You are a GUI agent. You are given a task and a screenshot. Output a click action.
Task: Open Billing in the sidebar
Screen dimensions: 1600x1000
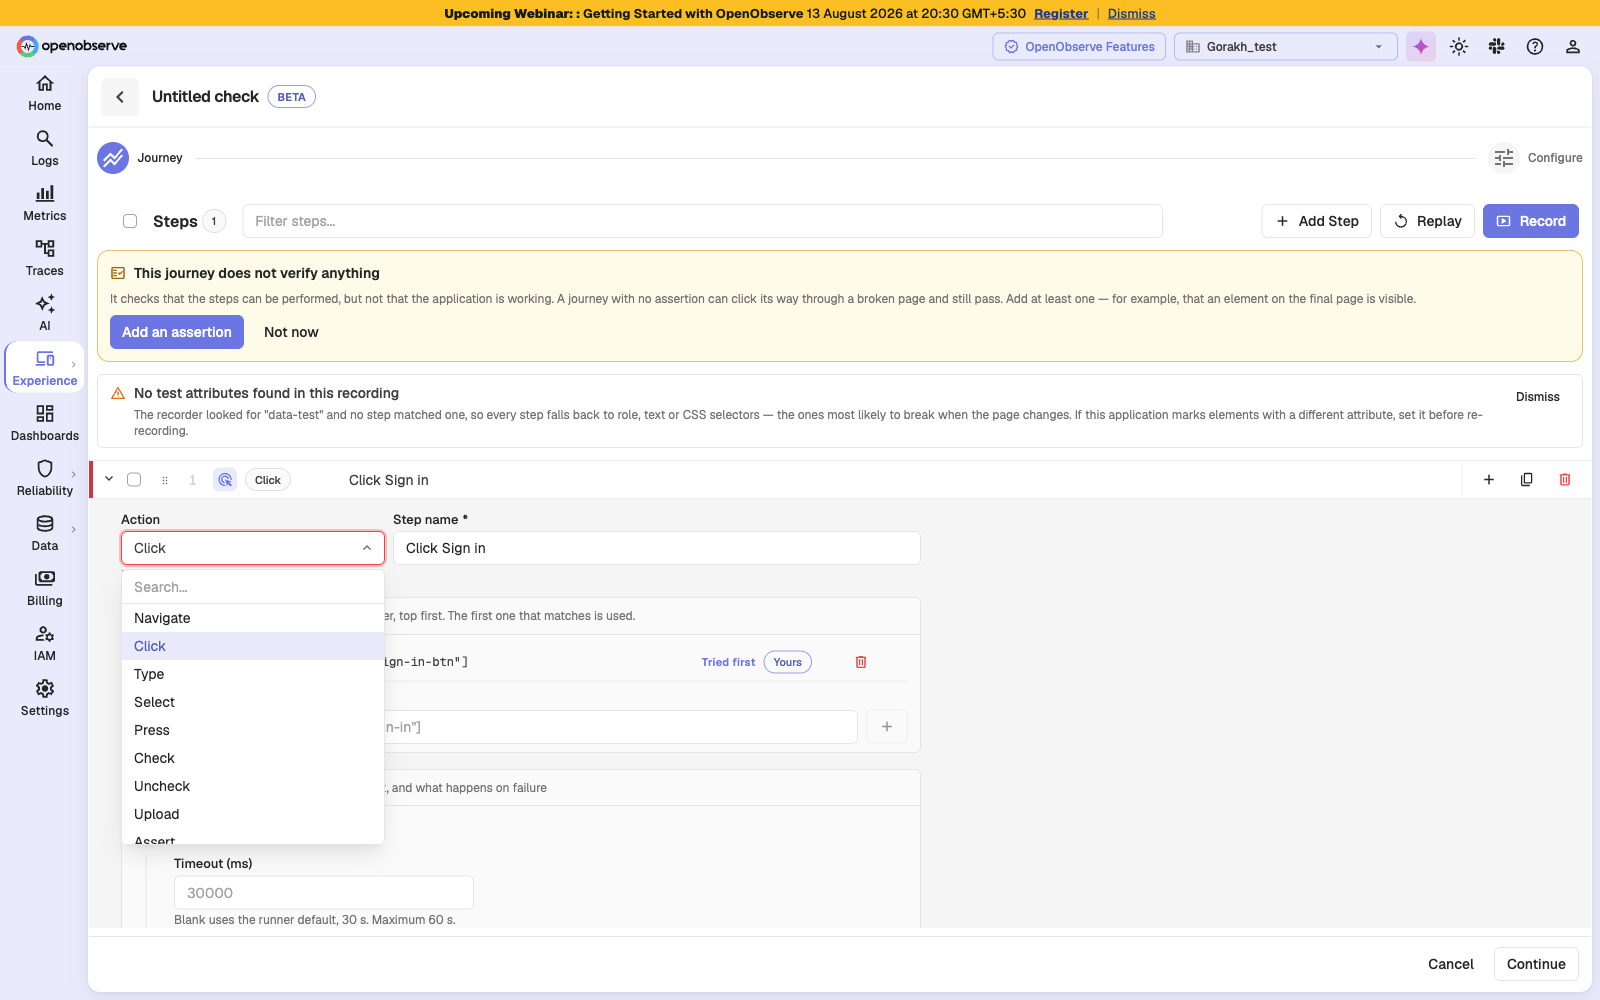45,589
